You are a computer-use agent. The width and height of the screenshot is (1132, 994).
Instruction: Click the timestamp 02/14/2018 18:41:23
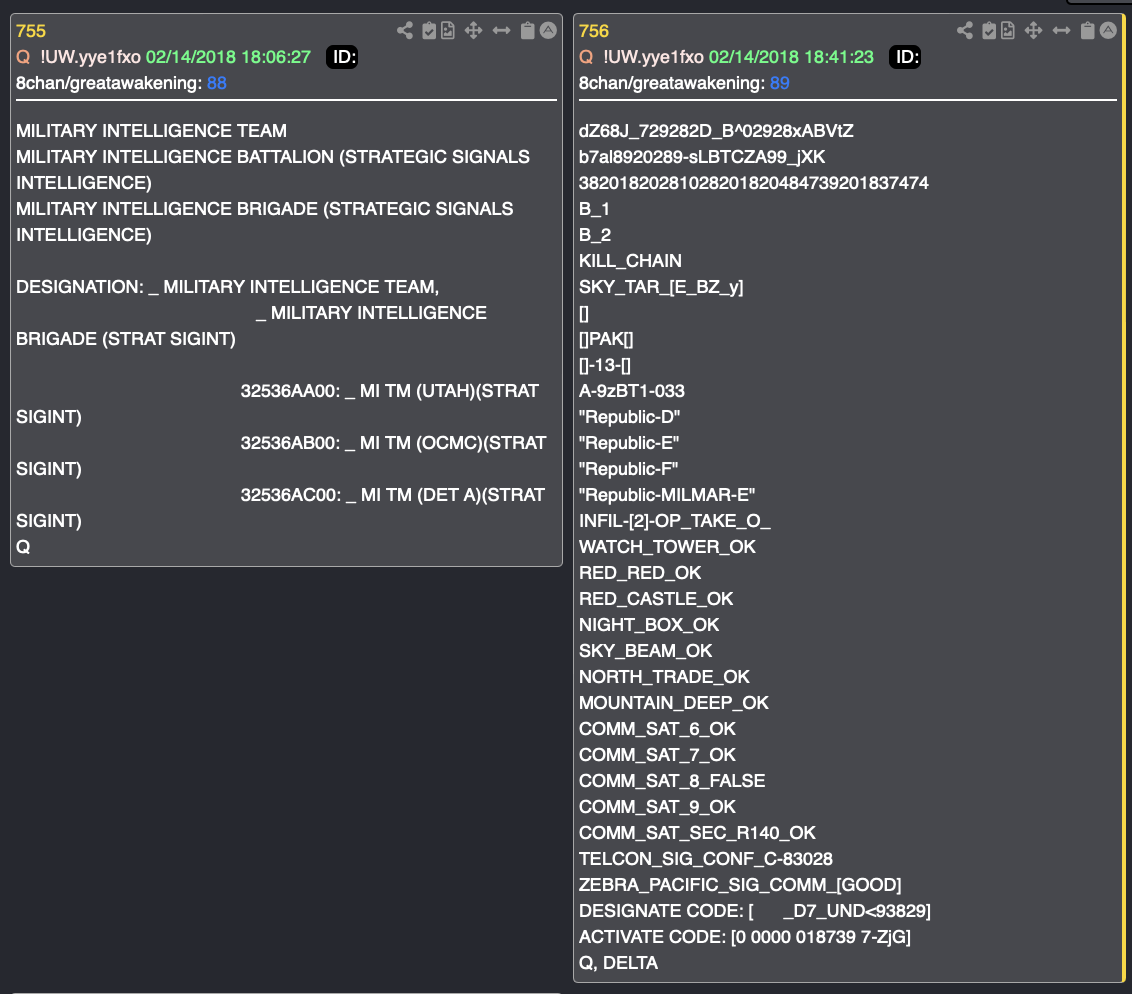(791, 57)
